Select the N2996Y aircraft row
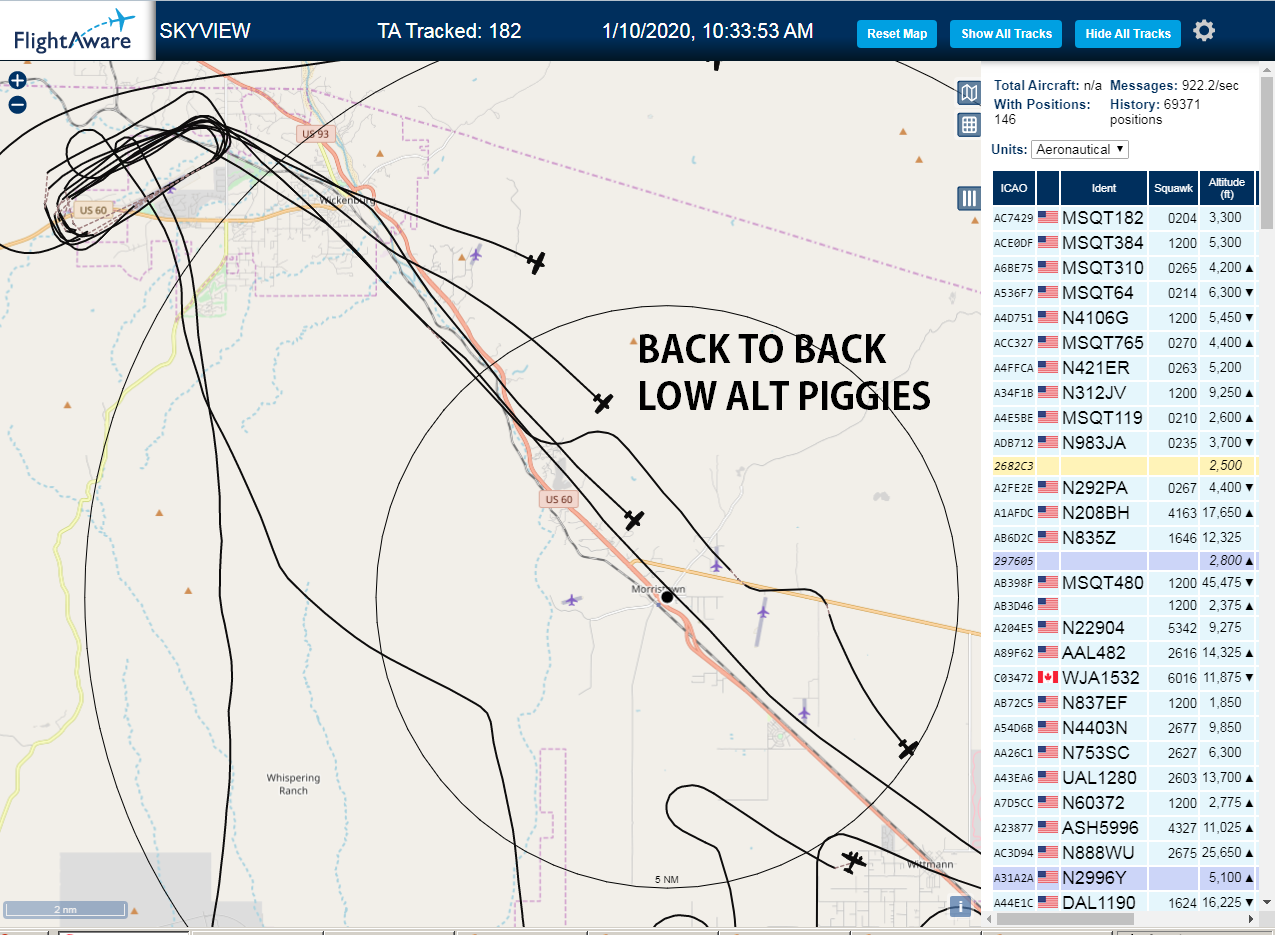Screen dimensions: 1275x935 pyautogui.click(x=1125, y=877)
